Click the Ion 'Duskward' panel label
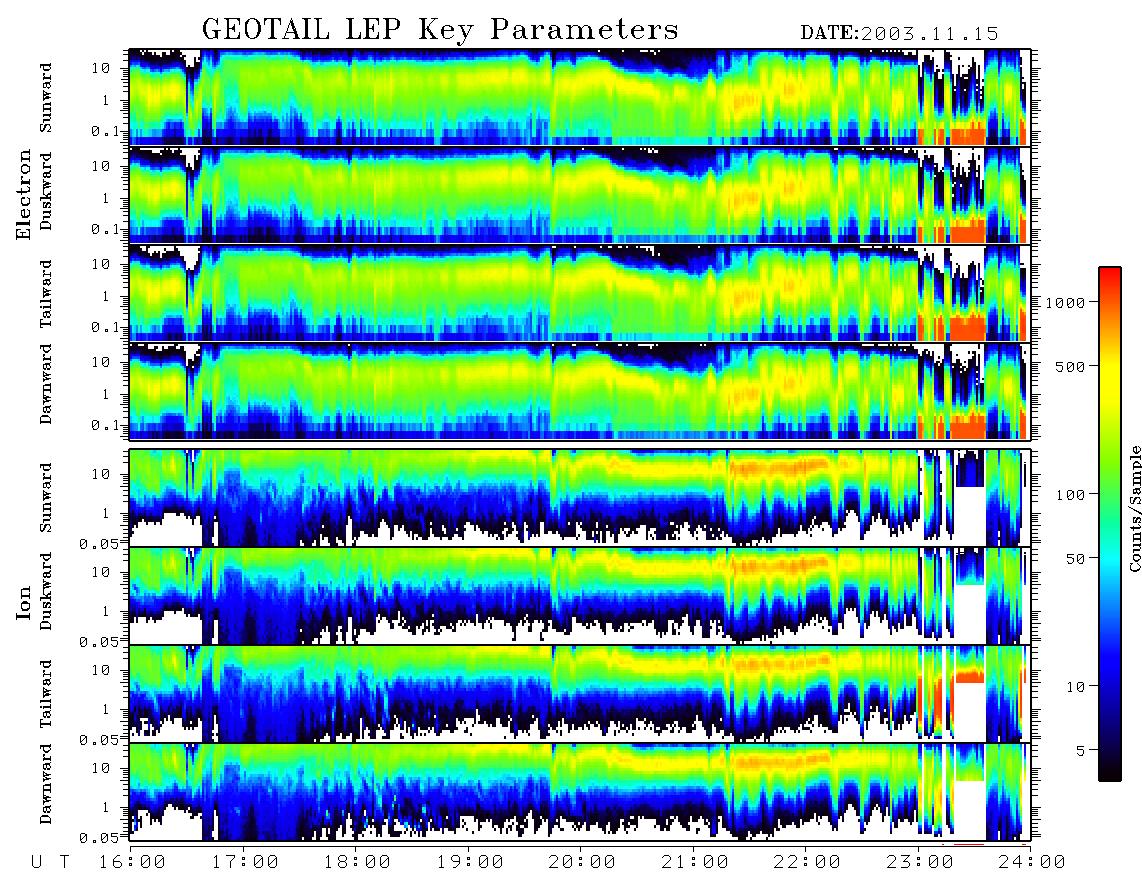 tap(46, 591)
